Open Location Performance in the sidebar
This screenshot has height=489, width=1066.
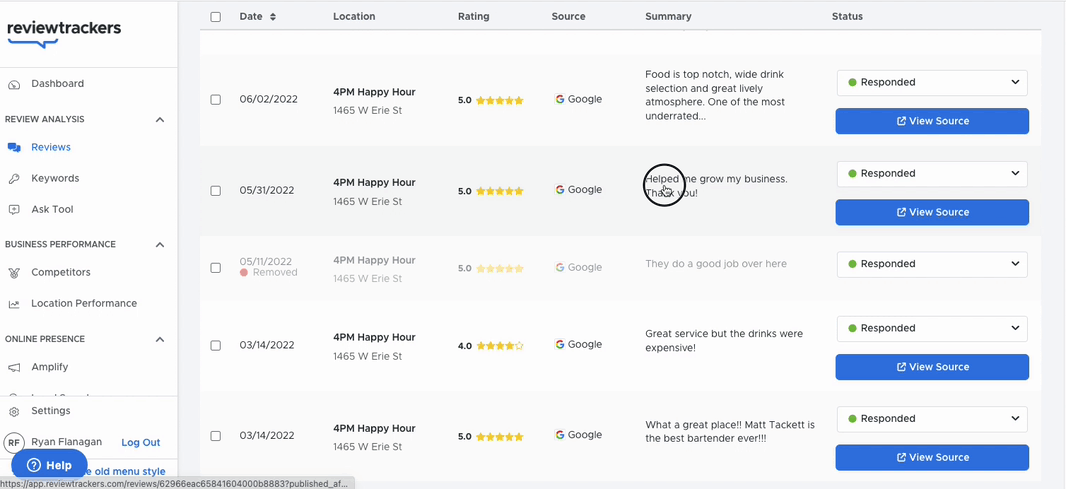[84, 303]
